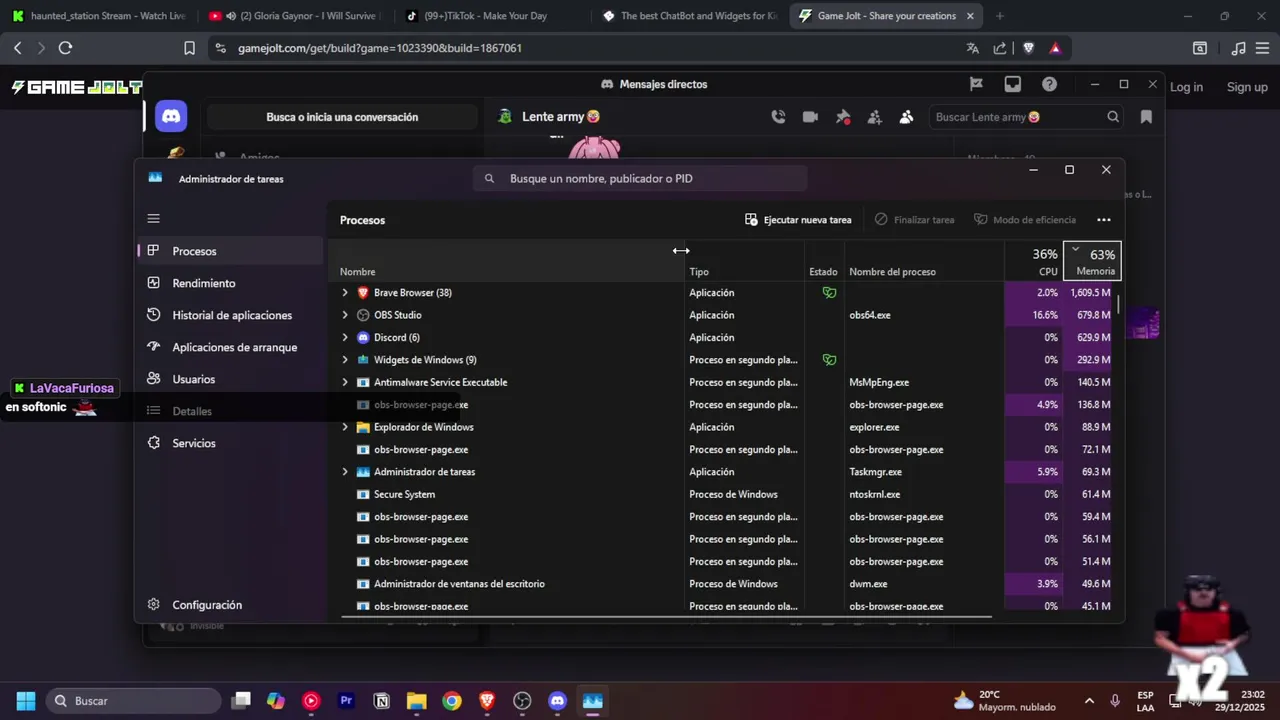Open pinned messages in Discord

tap(842, 117)
